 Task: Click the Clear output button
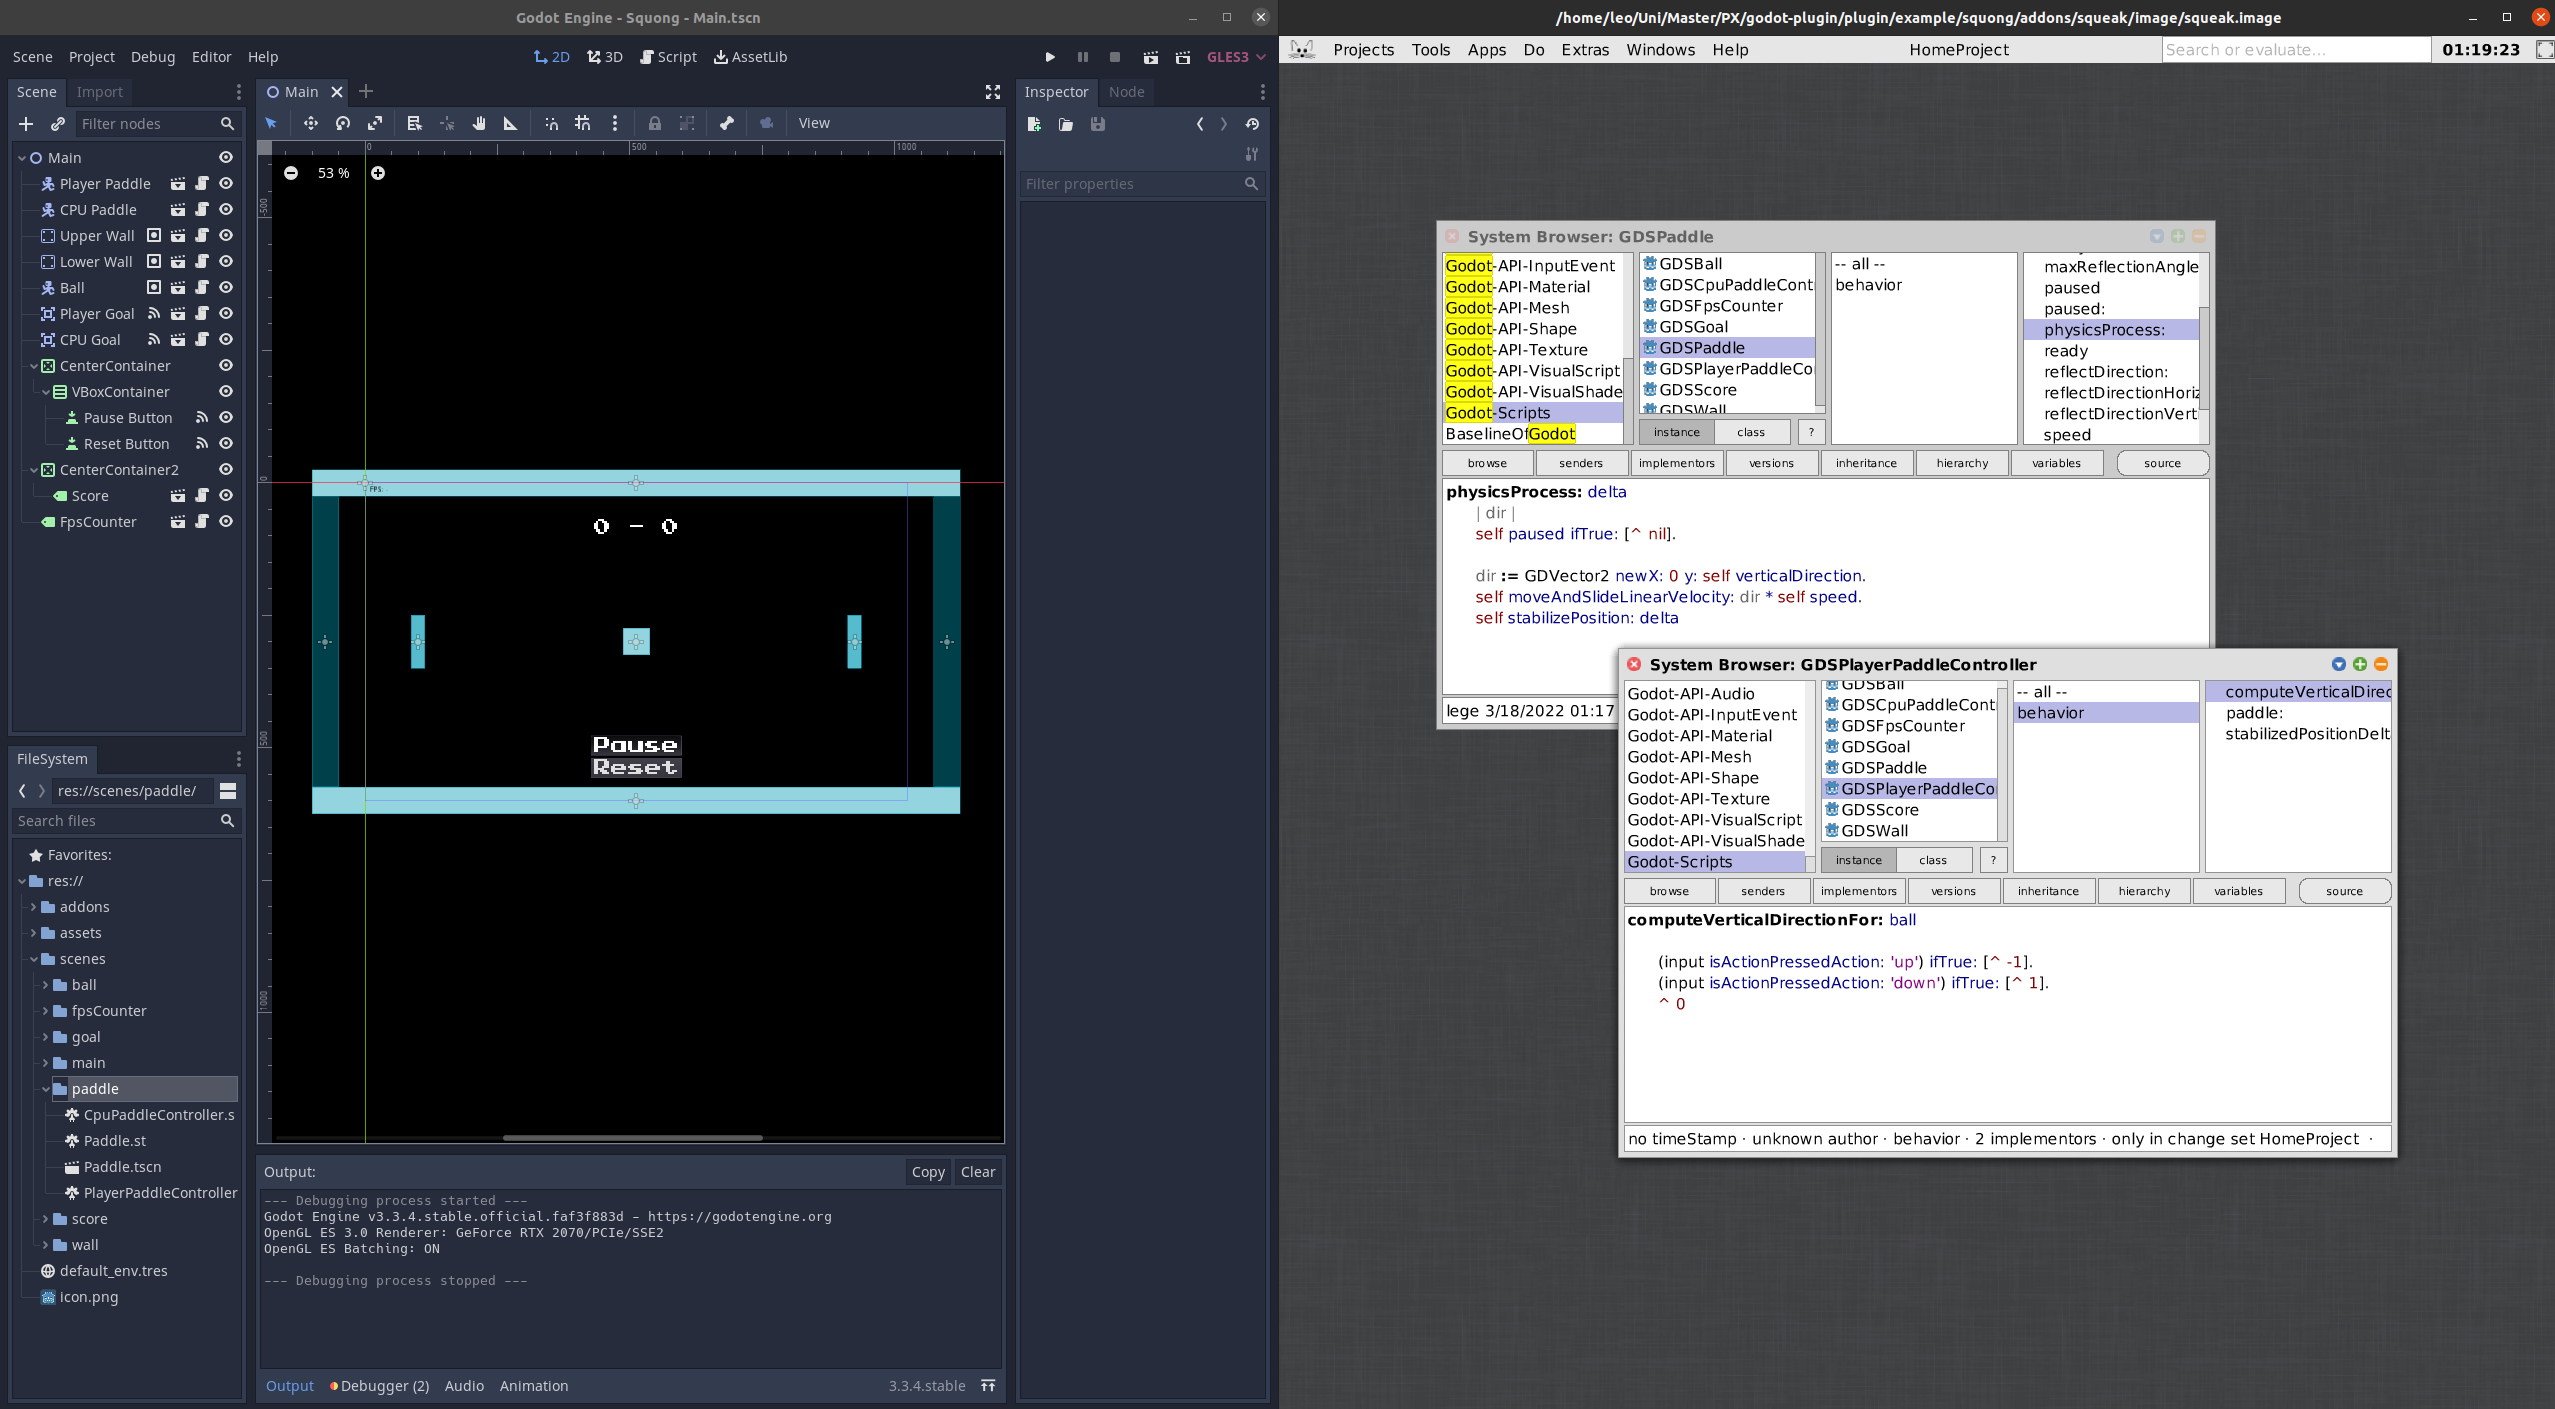pos(977,1172)
